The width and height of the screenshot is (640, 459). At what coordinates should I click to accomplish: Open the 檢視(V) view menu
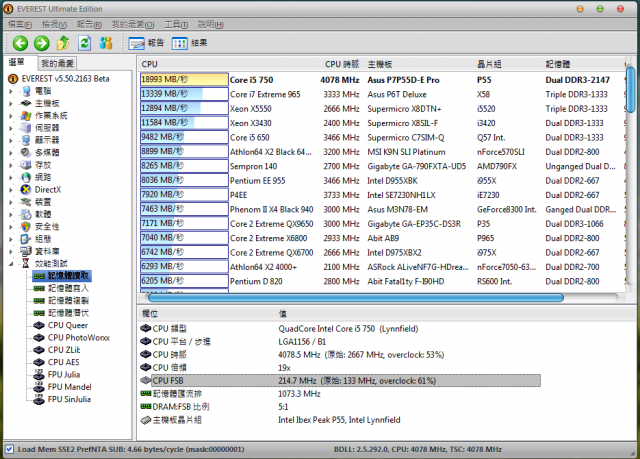(x=54, y=24)
